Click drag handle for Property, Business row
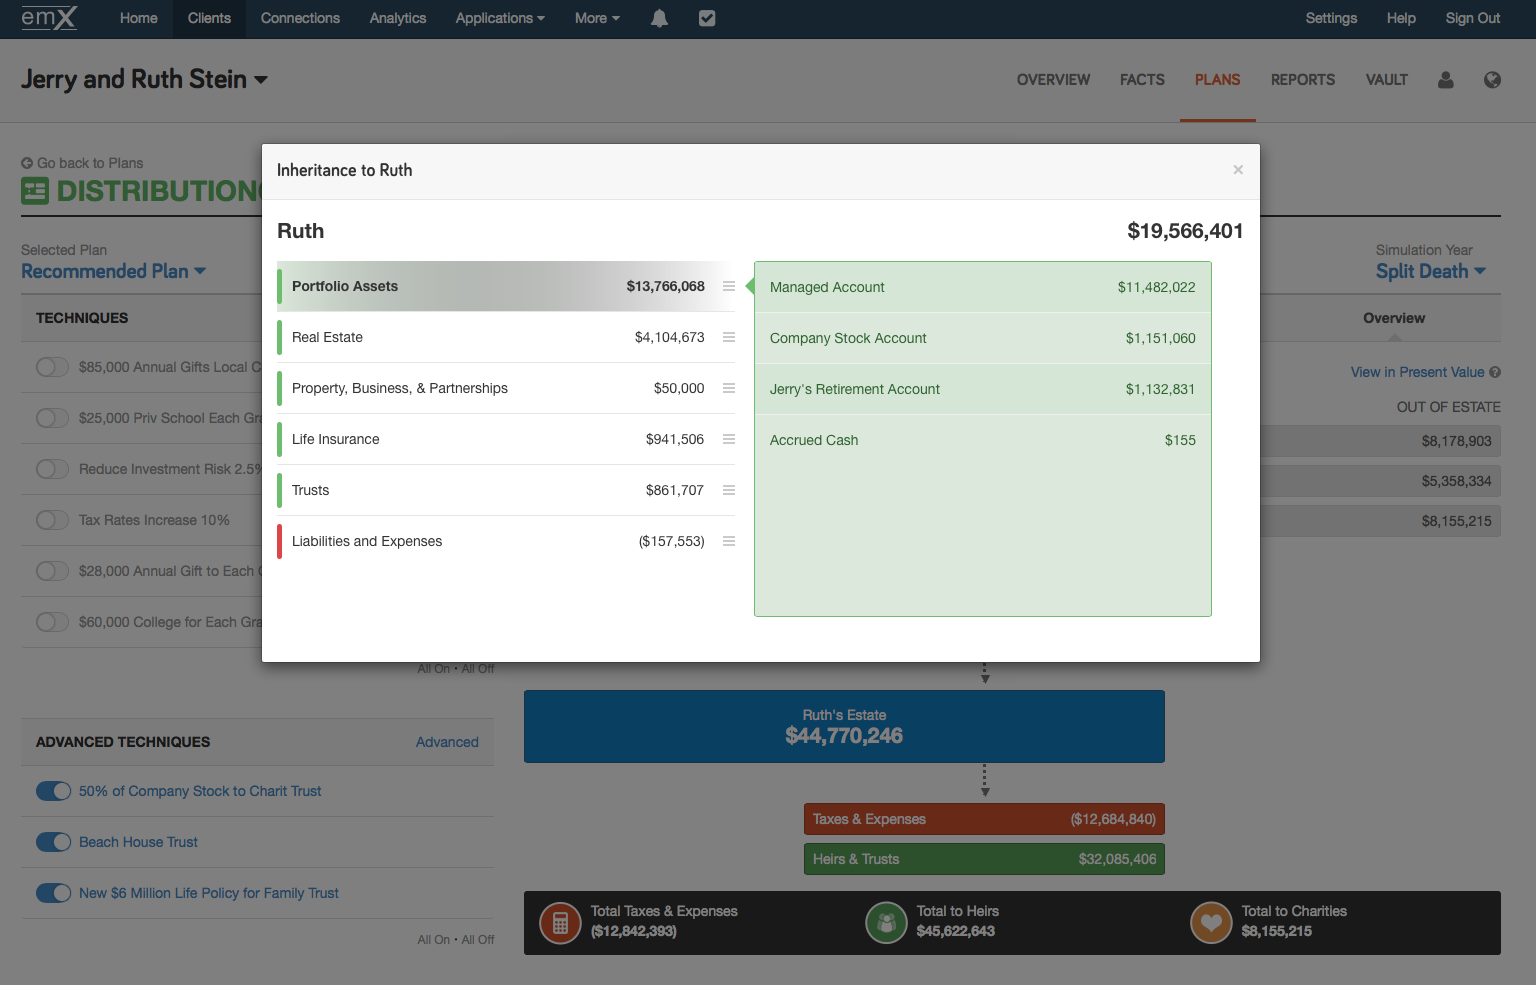The image size is (1536, 985). 729,388
